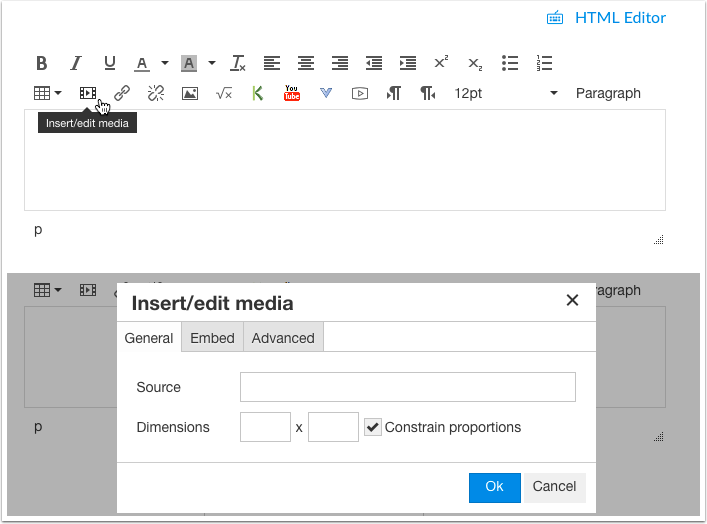Set left-to-right text direction
707x524 pixels.
(x=394, y=93)
